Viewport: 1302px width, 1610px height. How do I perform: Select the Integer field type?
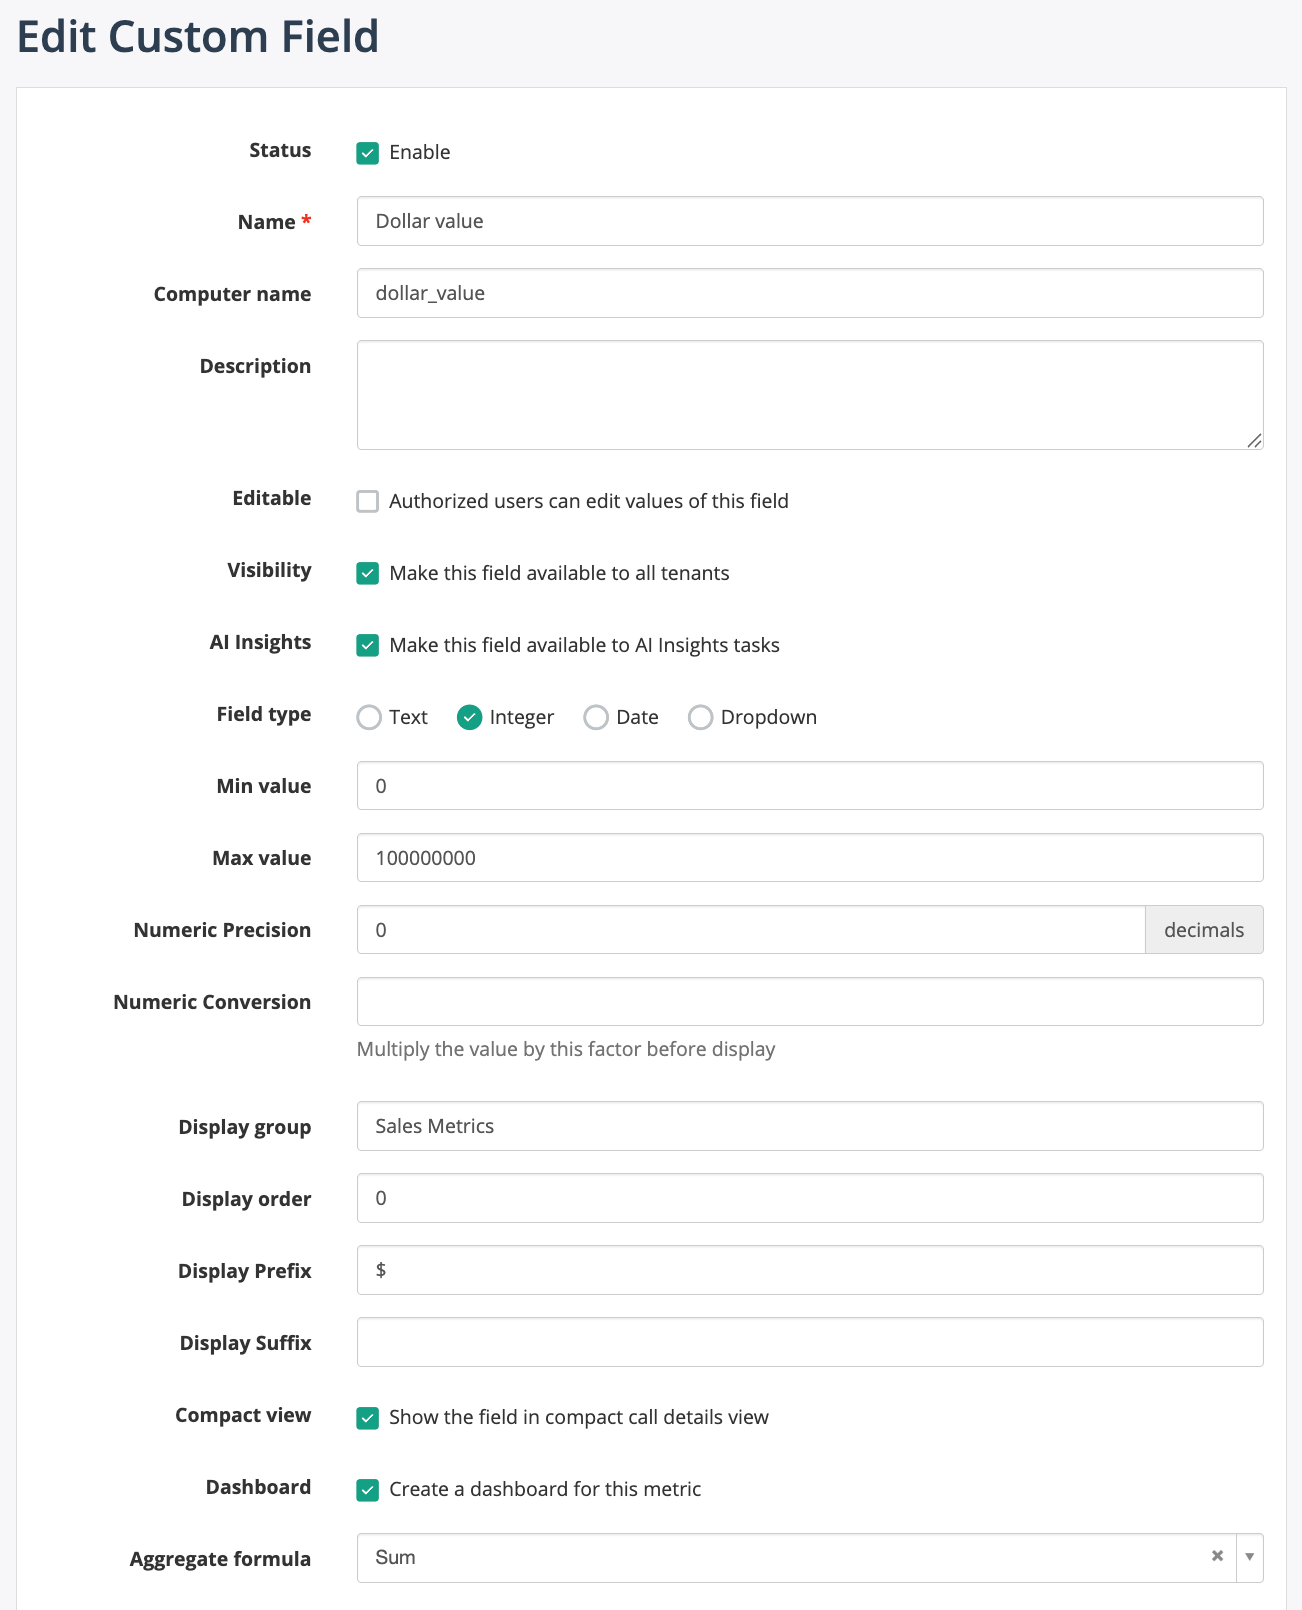coord(469,717)
